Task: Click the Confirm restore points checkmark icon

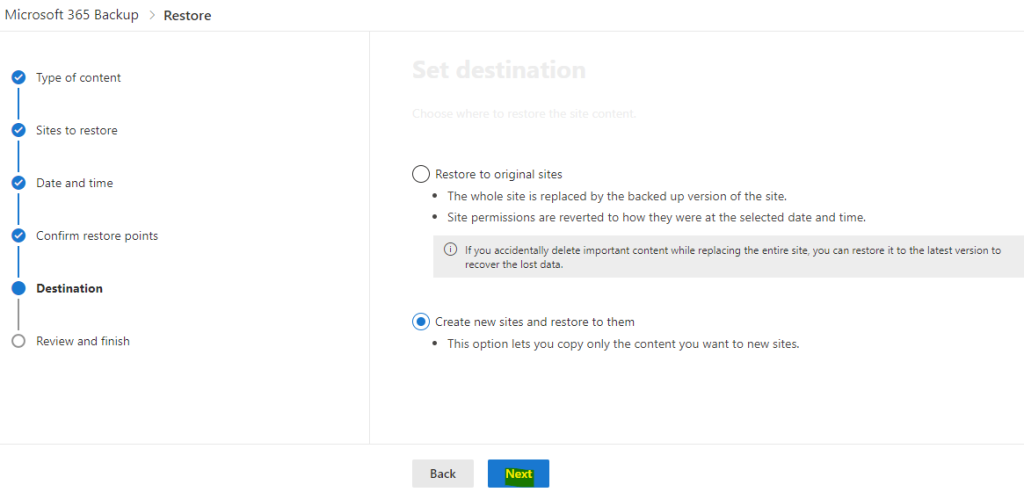Action: (18, 236)
